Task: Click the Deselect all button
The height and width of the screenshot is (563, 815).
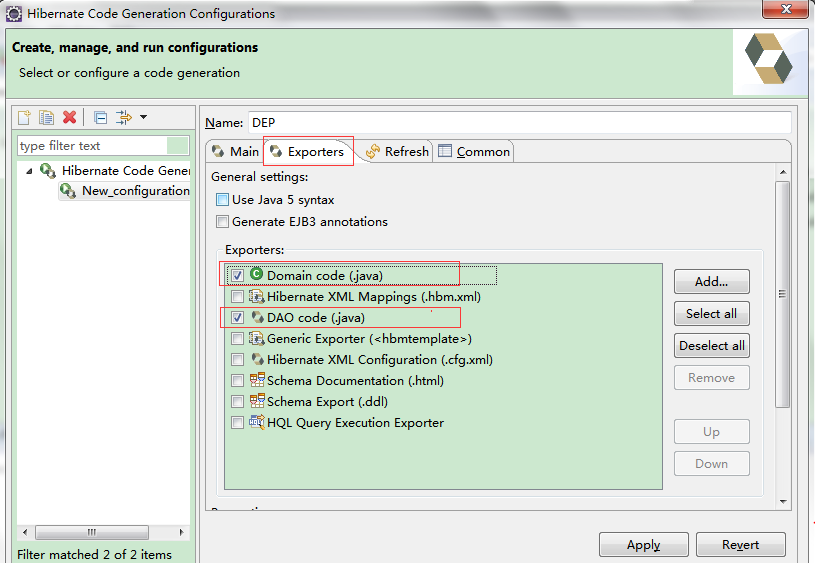Action: (712, 346)
